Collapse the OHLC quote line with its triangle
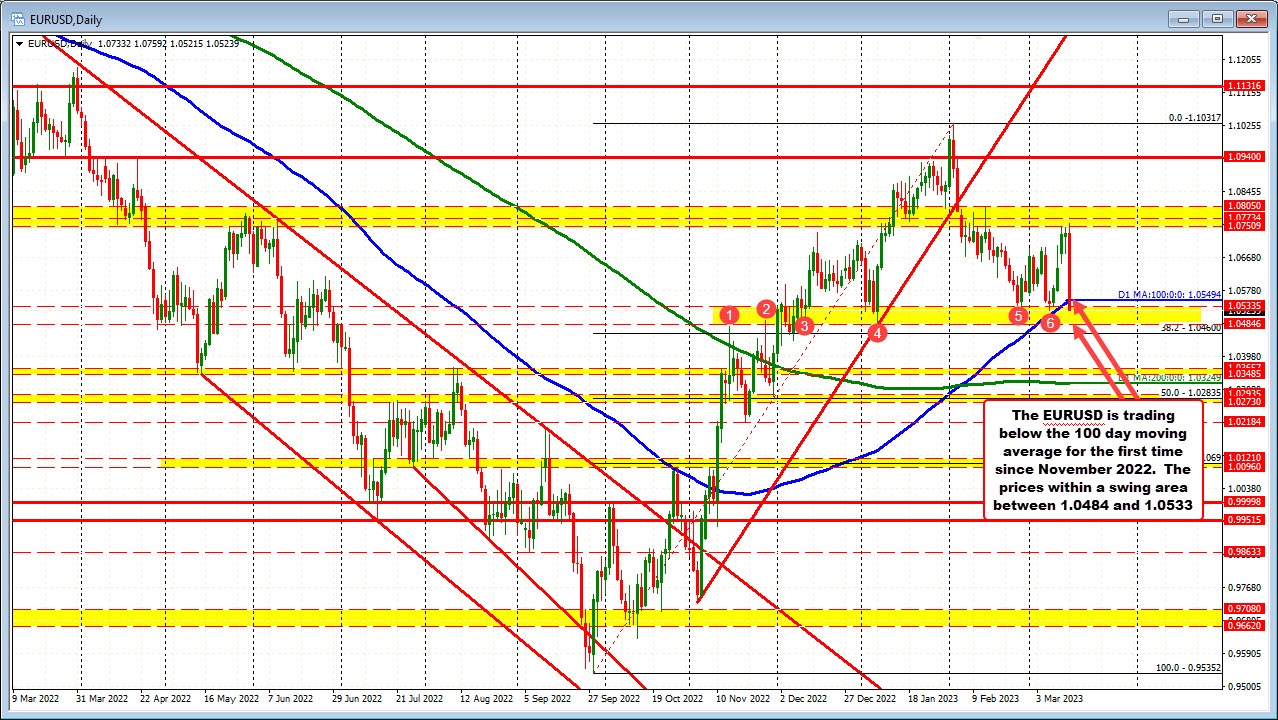1278x720 pixels. tap(20, 43)
